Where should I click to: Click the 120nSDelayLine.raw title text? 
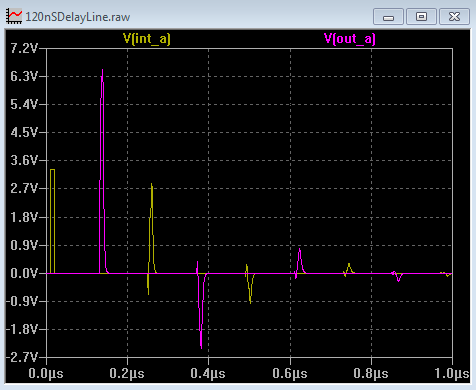pos(78,17)
